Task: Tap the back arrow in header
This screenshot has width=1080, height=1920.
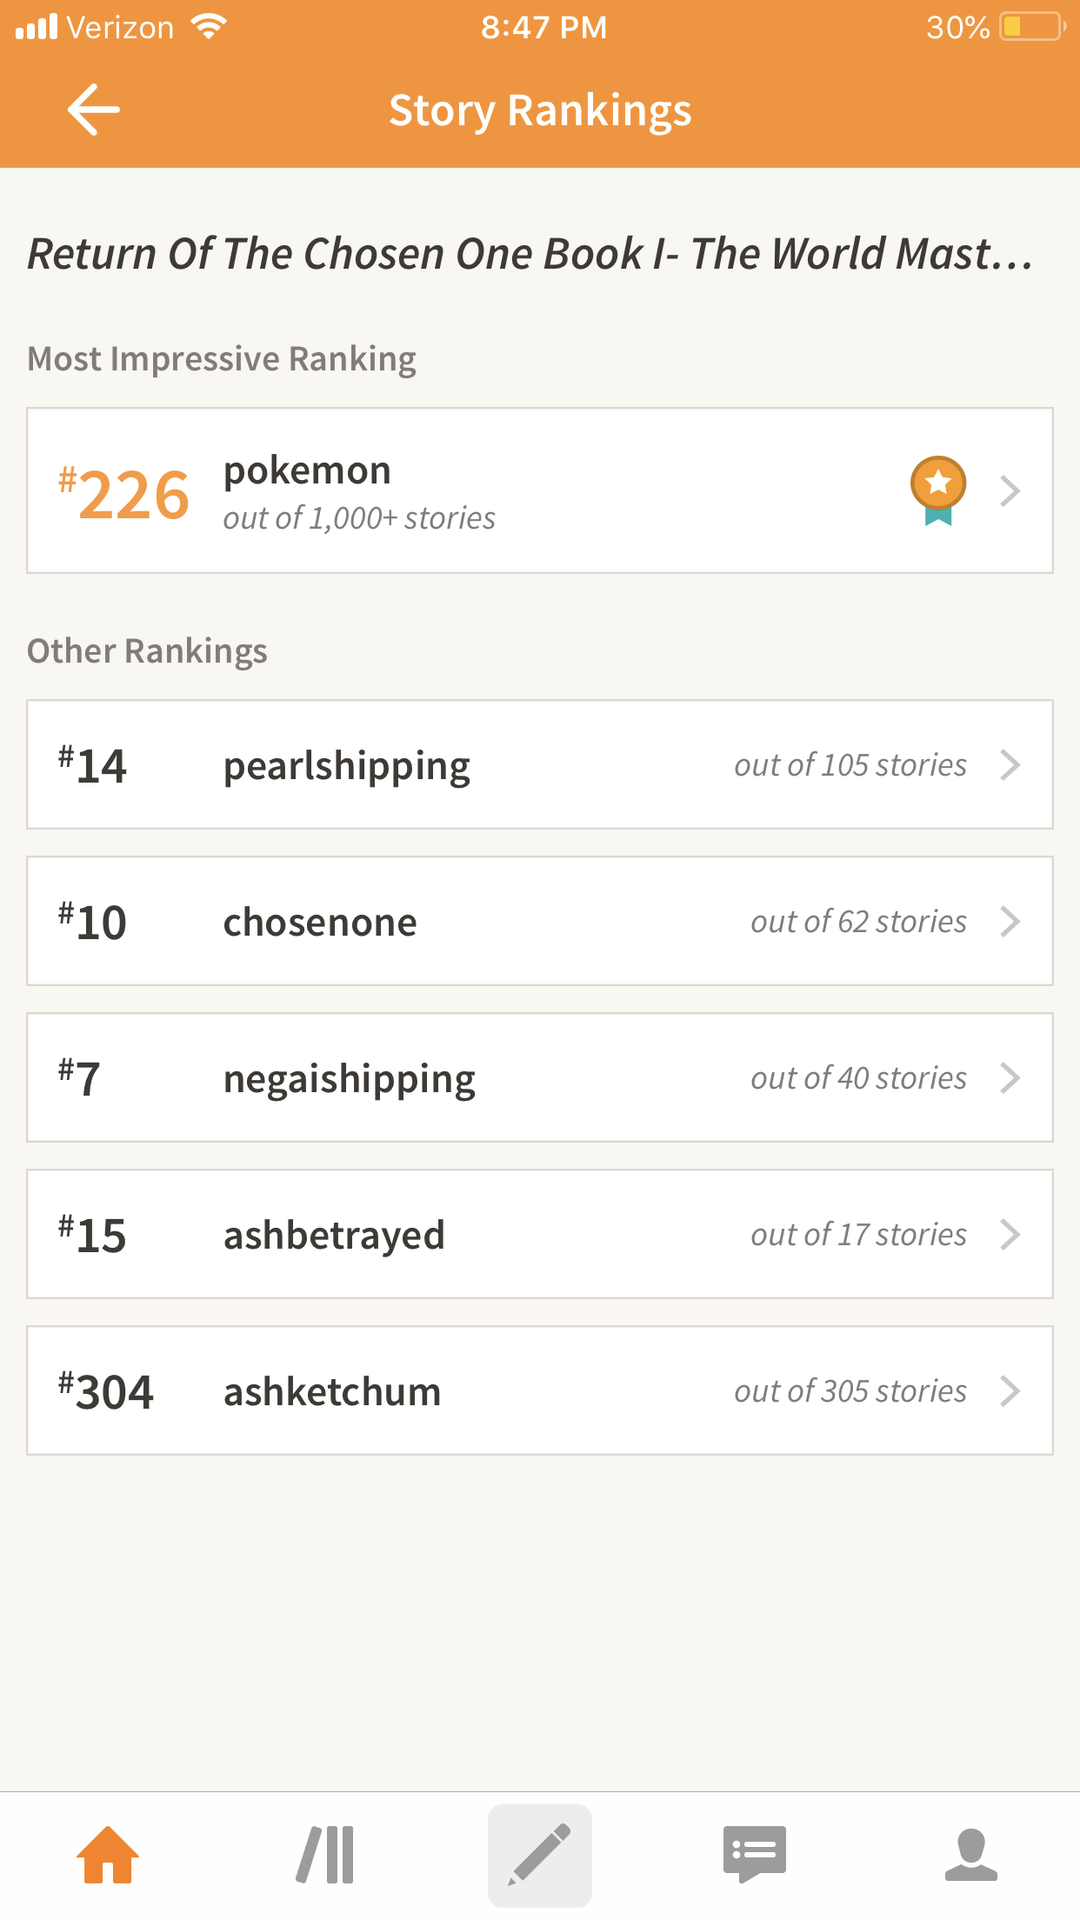Action: 93,109
